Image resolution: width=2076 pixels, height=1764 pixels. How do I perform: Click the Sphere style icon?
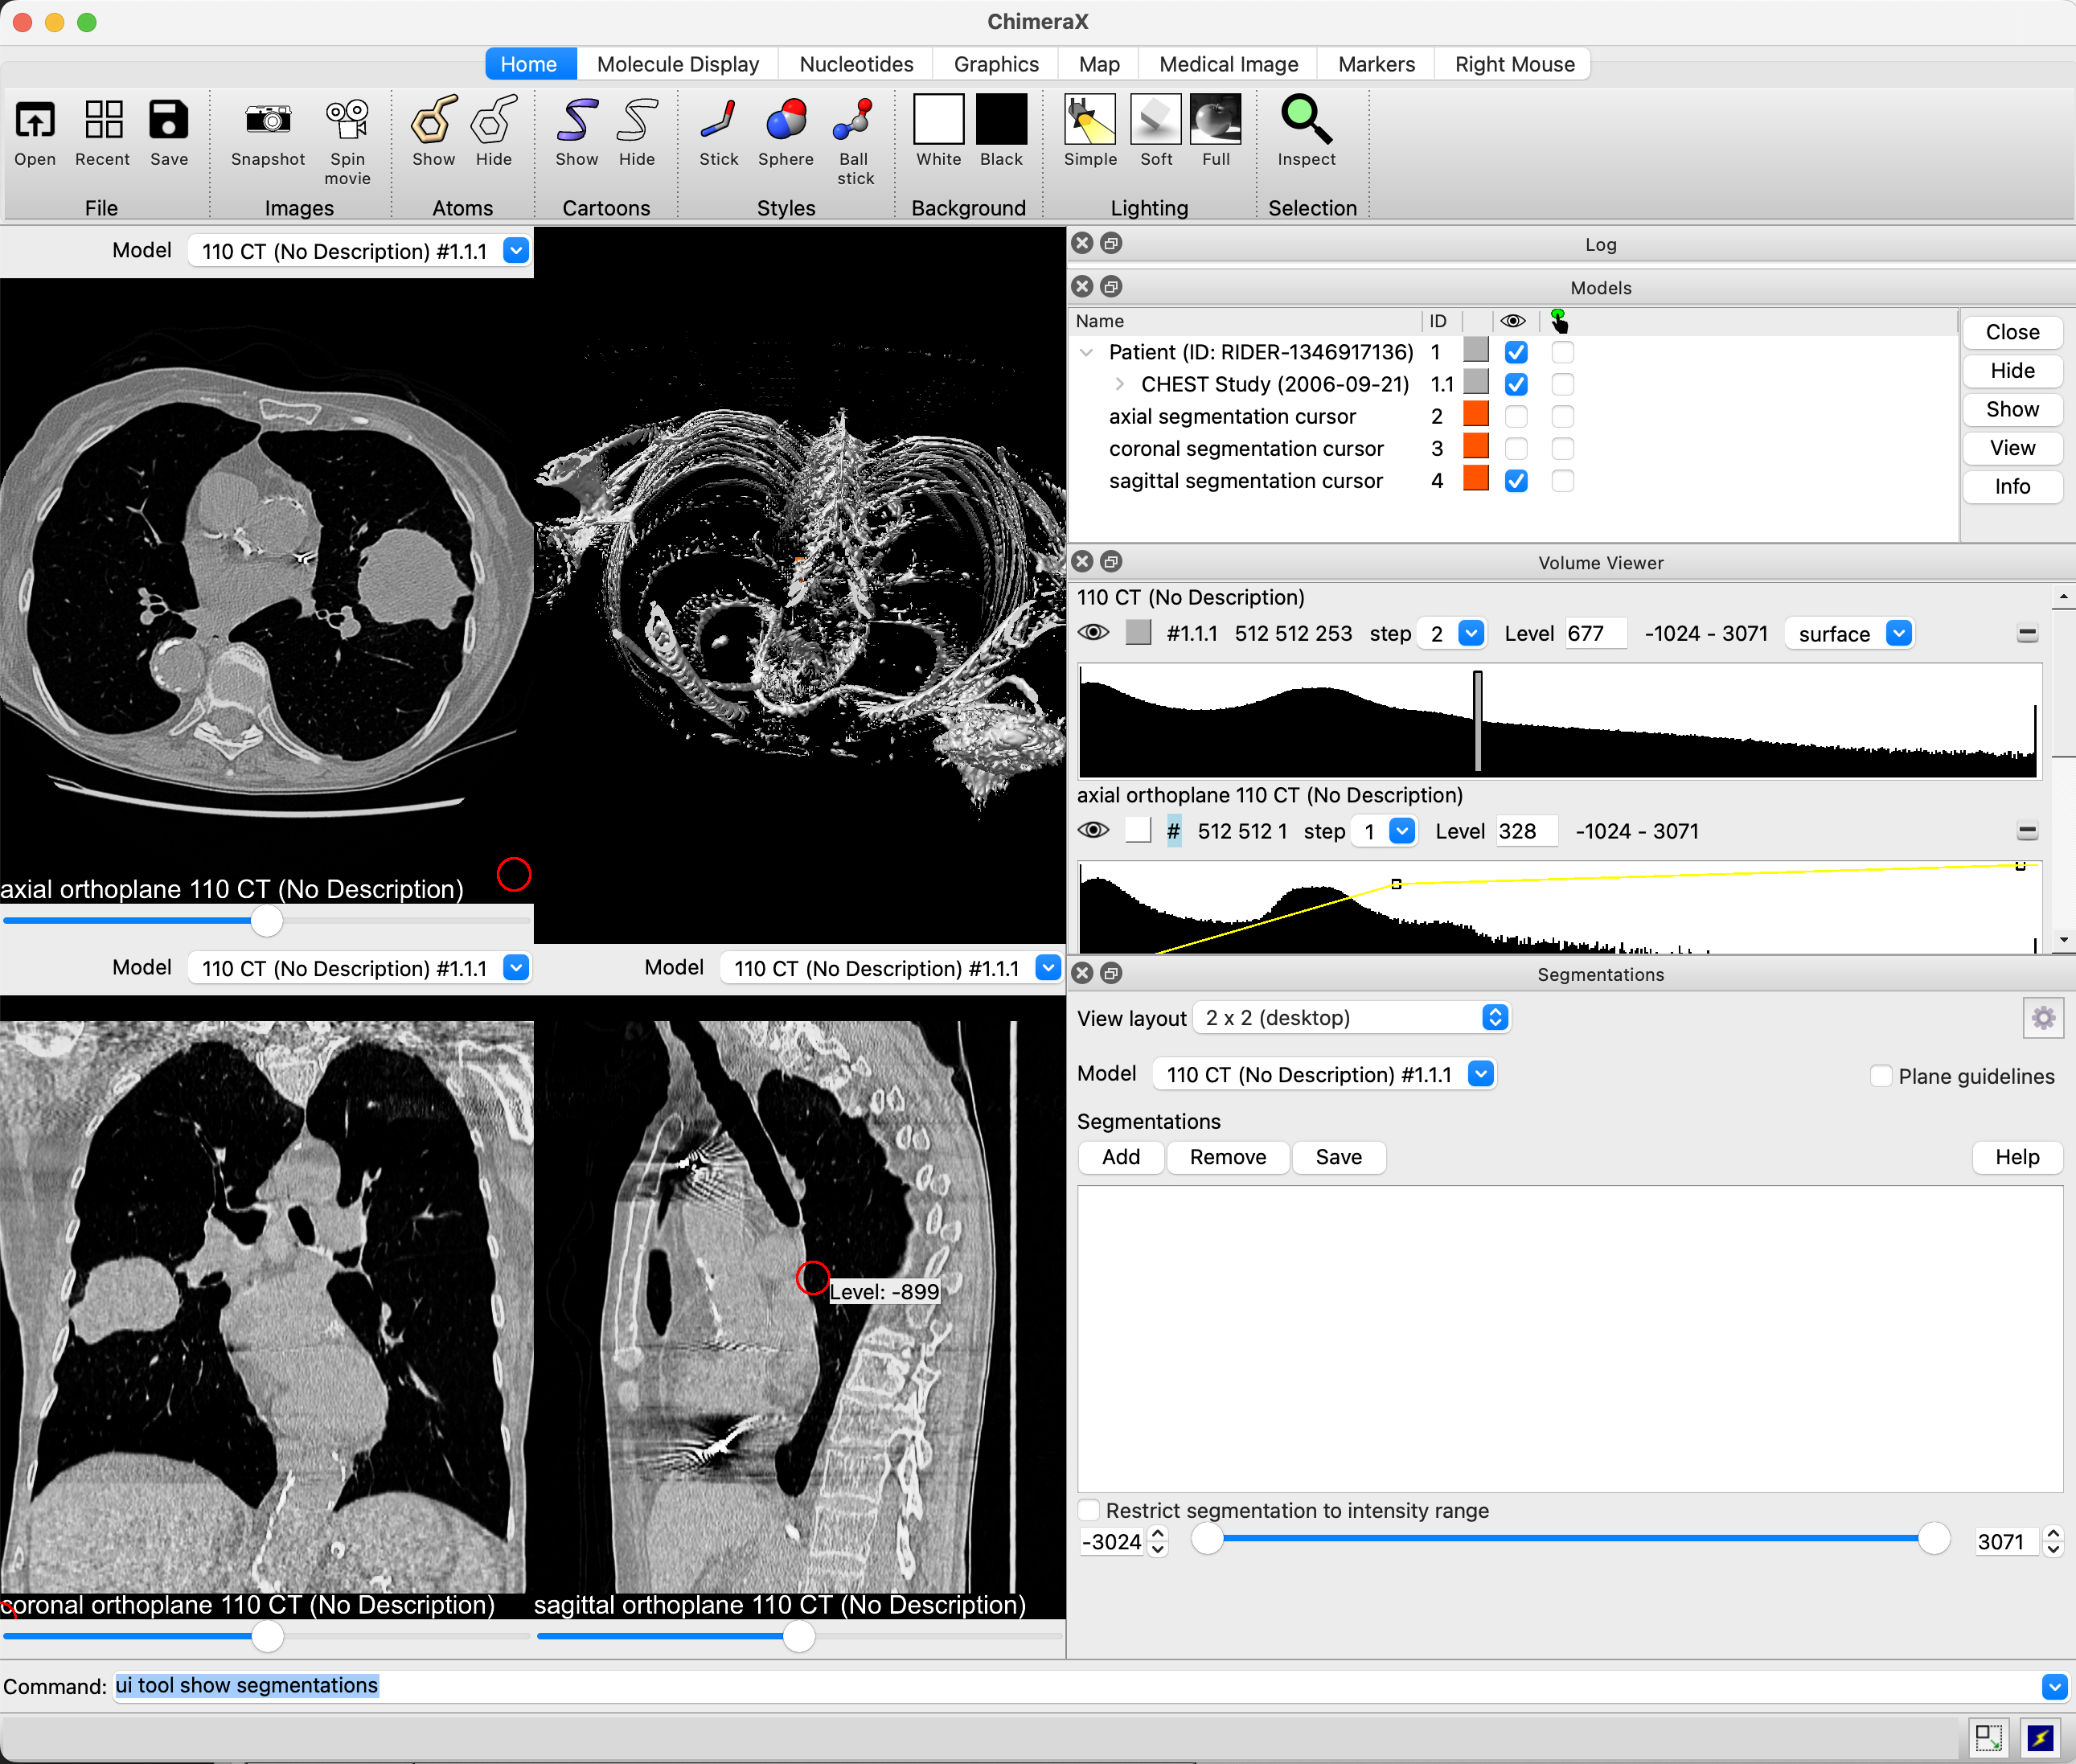point(785,121)
